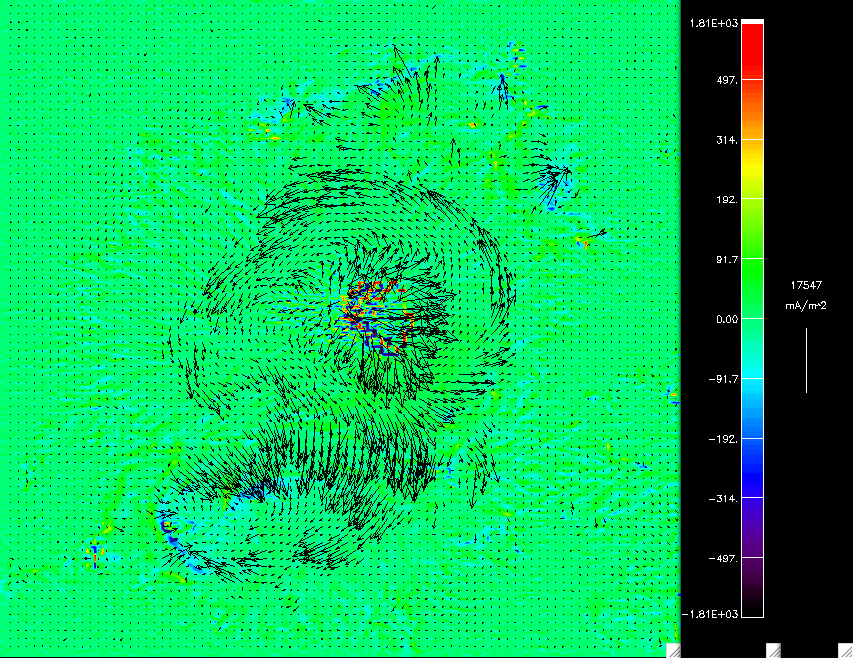The image size is (853, 658).
Task: Click the 497. color bar label
Action: tap(727, 80)
